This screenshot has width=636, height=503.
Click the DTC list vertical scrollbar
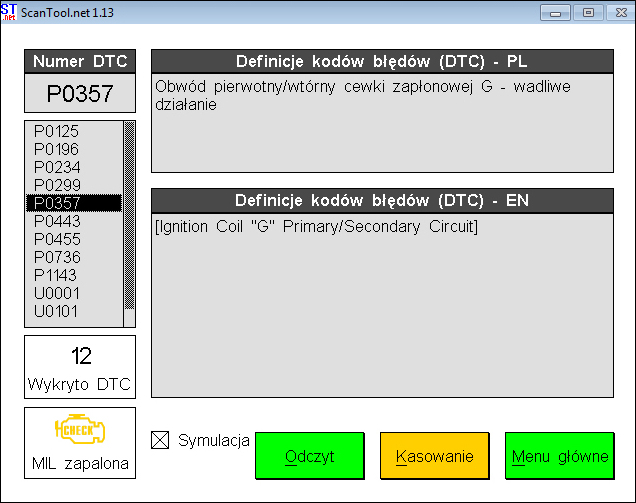(128, 224)
